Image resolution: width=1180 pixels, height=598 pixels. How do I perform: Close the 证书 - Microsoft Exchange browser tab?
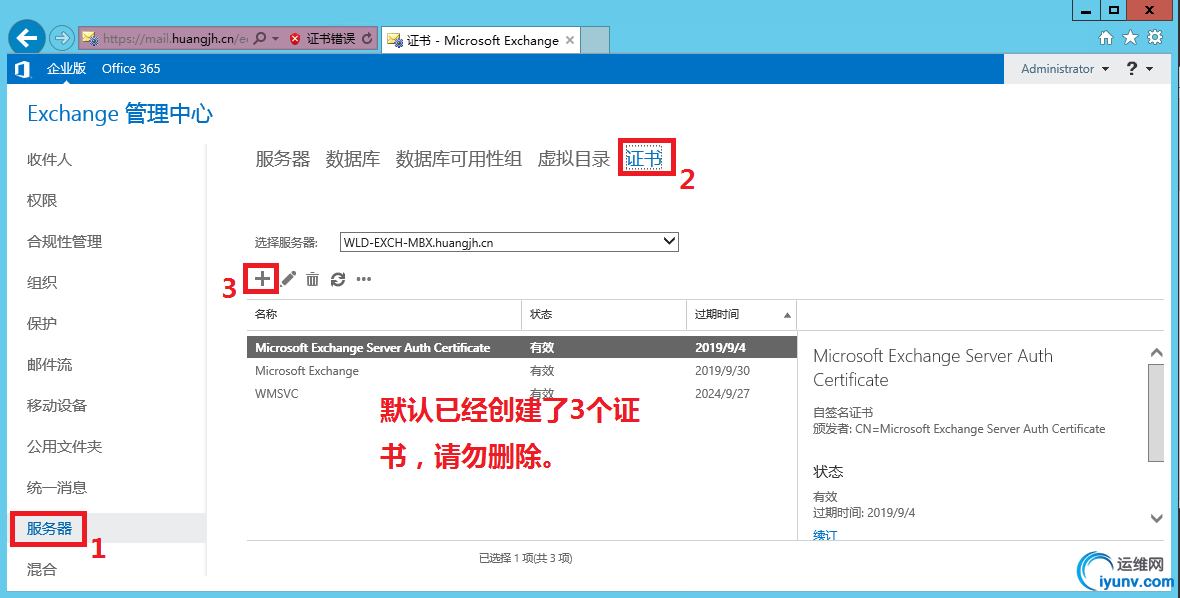click(x=570, y=41)
